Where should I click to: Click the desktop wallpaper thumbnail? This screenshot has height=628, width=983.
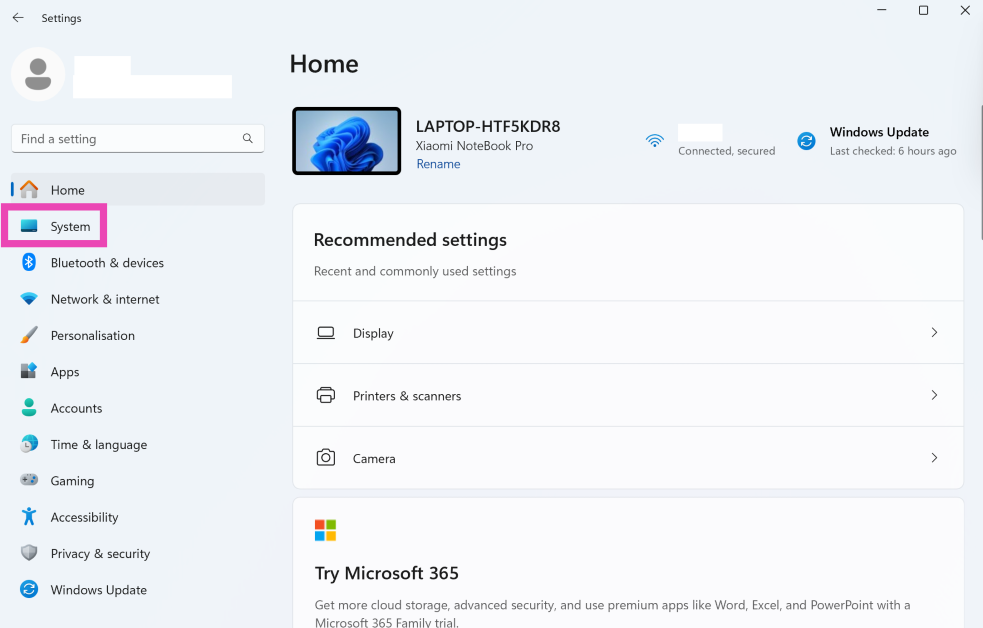point(346,141)
